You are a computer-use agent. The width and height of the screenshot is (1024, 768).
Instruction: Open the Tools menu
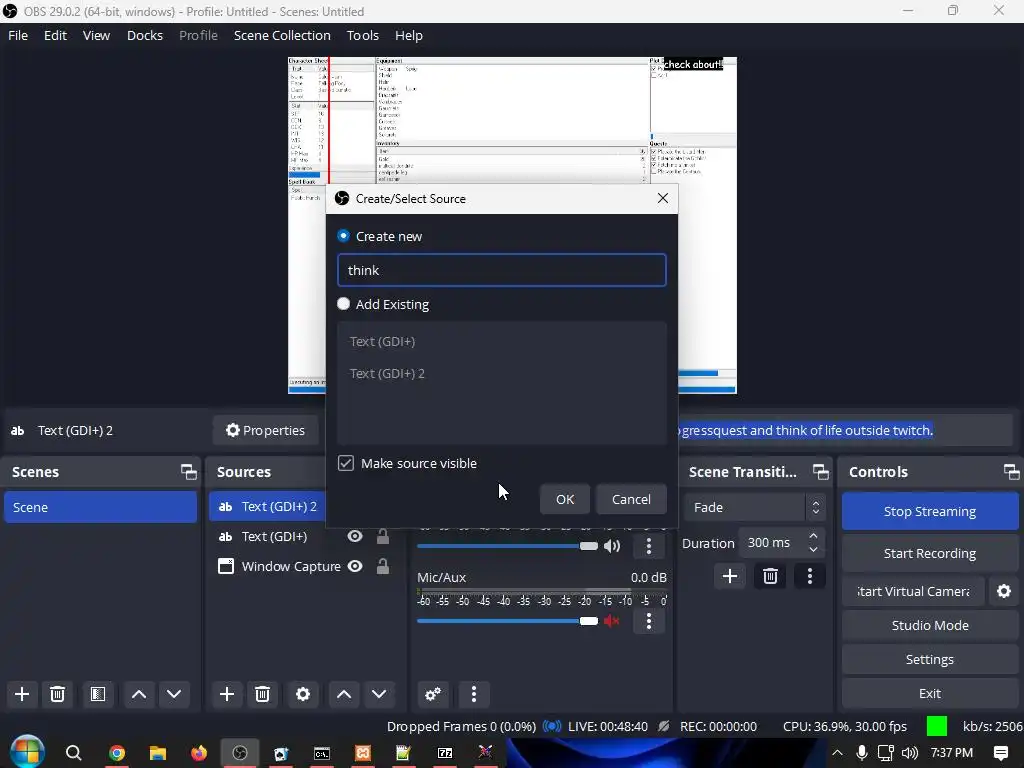(362, 35)
